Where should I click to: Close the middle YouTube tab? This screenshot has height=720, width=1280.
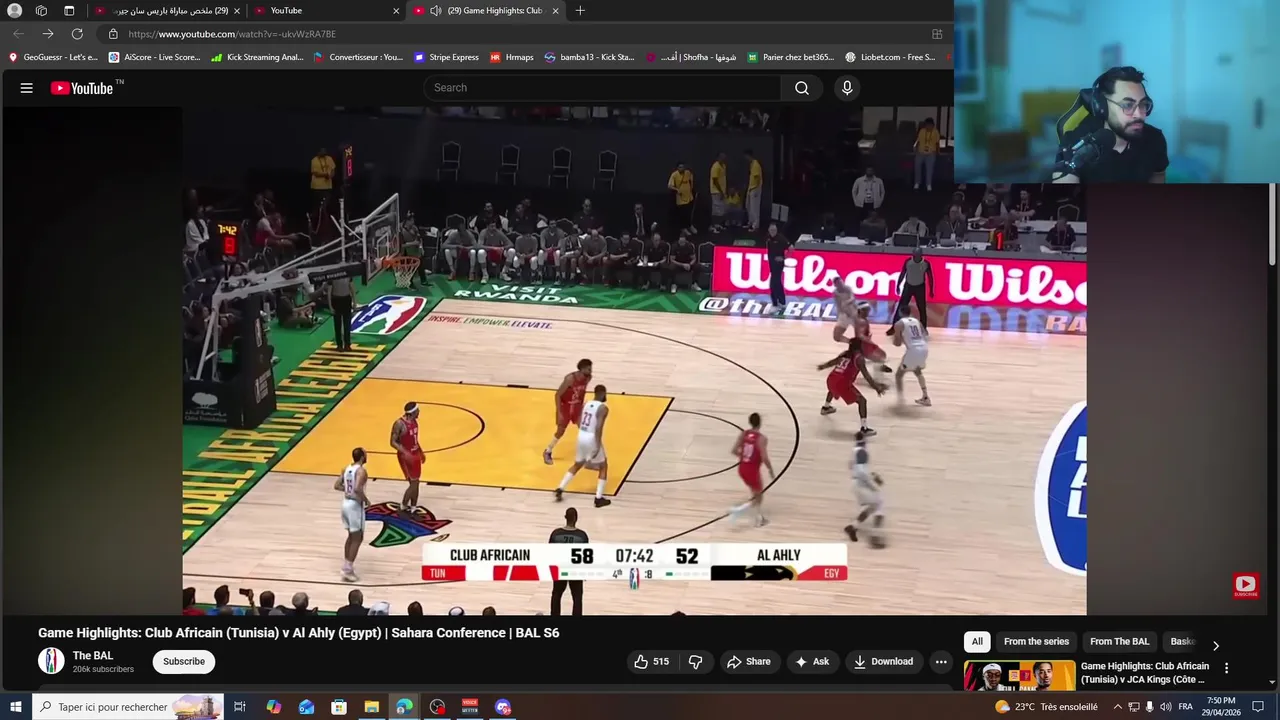(396, 11)
